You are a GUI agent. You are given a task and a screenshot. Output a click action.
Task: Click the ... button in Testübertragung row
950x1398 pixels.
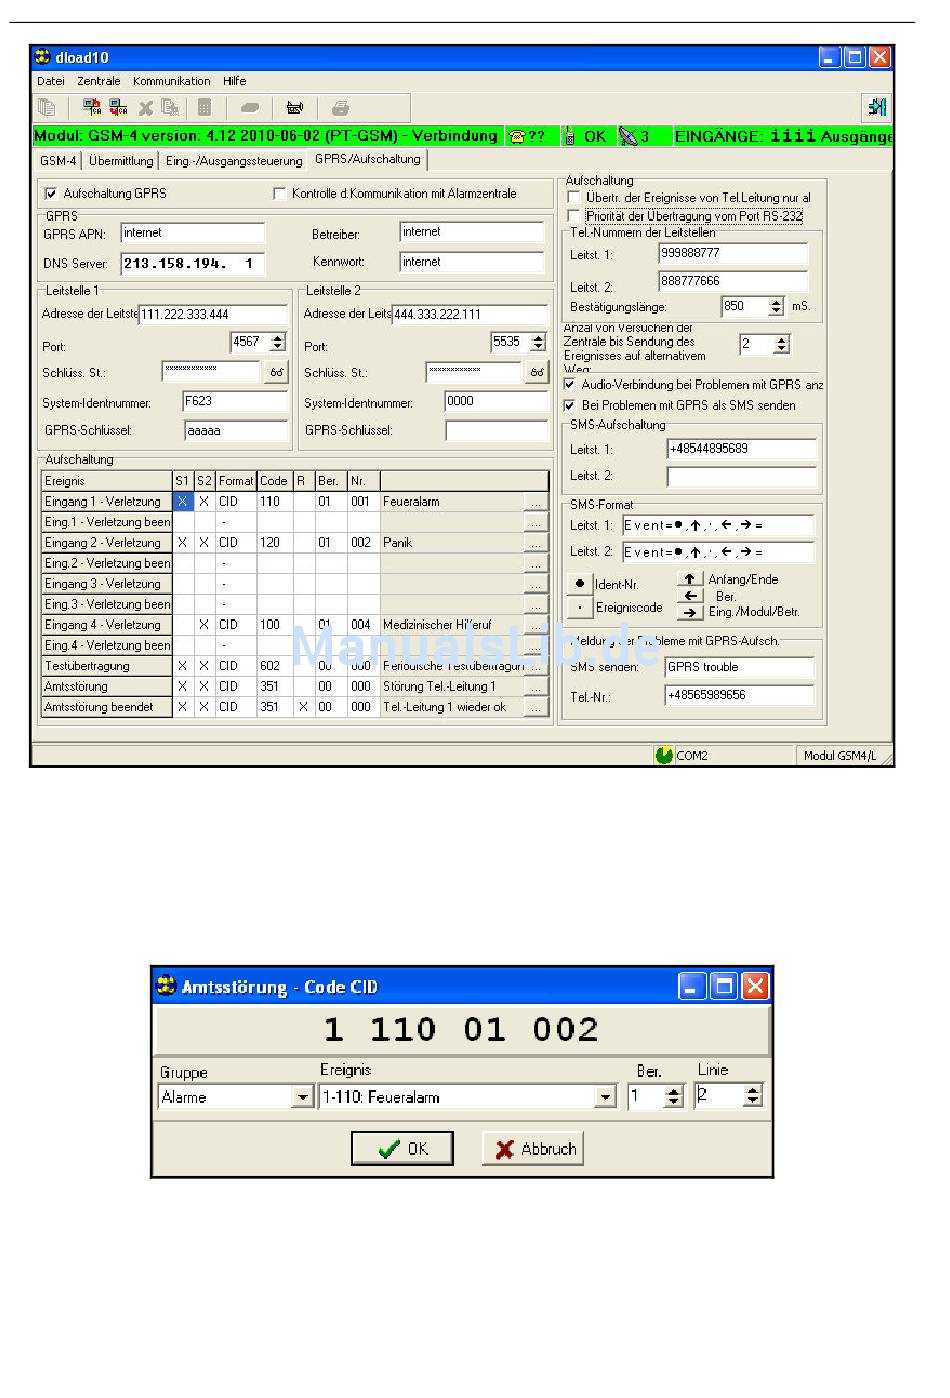[537, 666]
